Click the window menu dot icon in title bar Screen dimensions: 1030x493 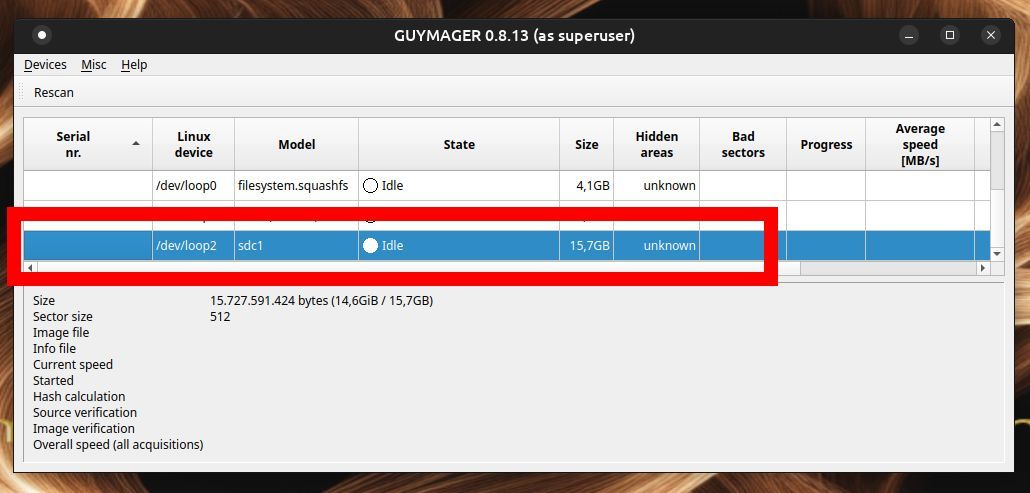[42, 35]
